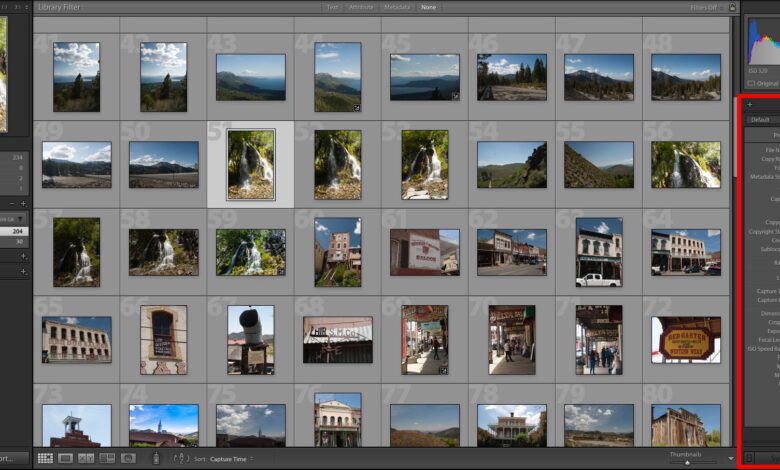Image resolution: width=780 pixels, height=470 pixels.
Task: Select arched window photo 66
Action: [x=164, y=340]
